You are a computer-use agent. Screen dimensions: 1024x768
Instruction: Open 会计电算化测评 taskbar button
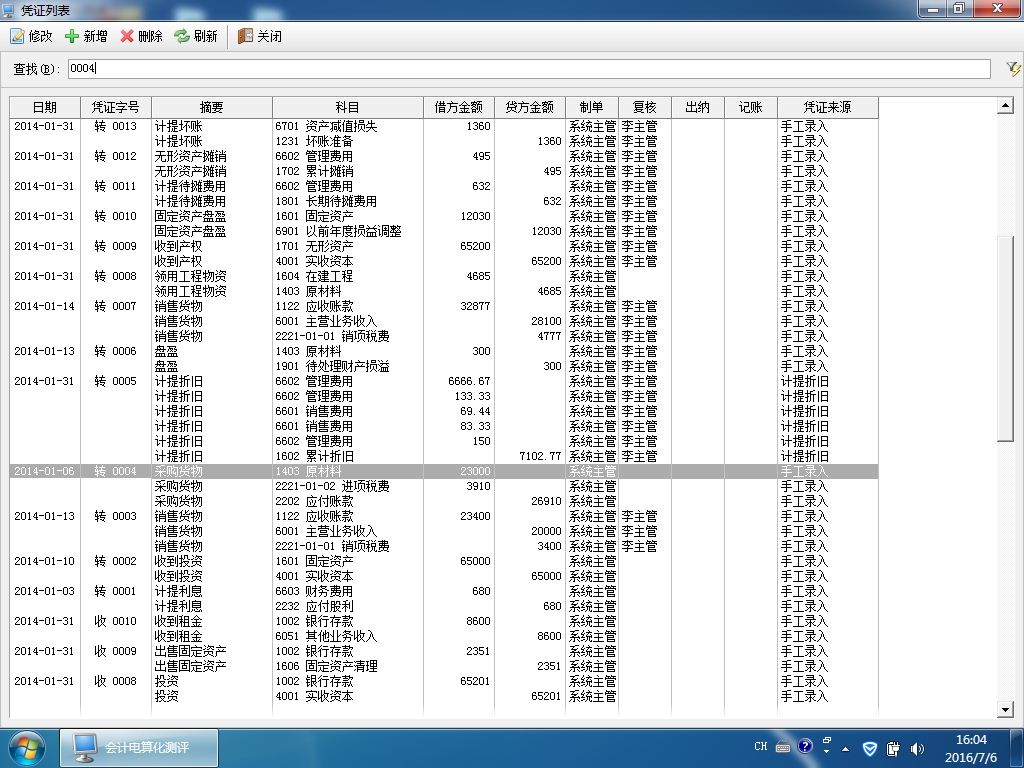point(139,748)
